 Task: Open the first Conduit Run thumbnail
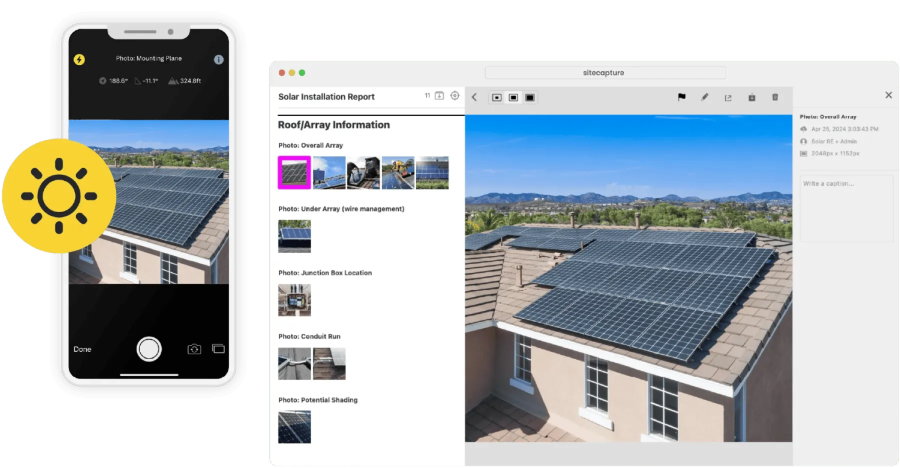pyautogui.click(x=294, y=363)
